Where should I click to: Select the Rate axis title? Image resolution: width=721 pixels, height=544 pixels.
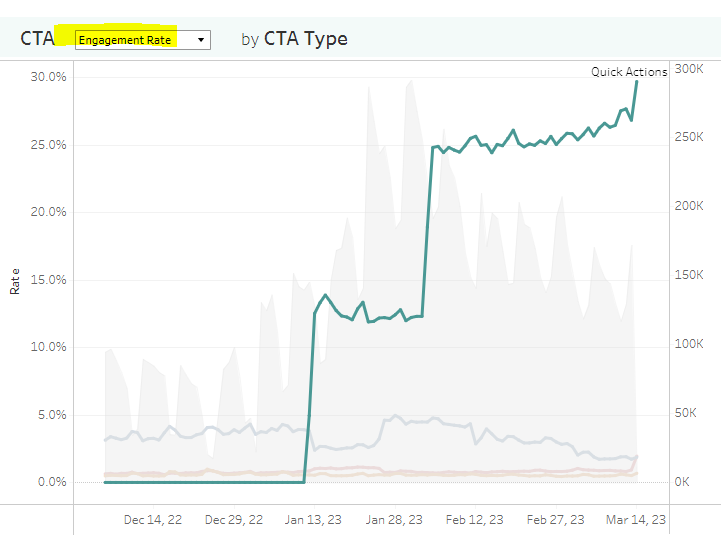15,281
